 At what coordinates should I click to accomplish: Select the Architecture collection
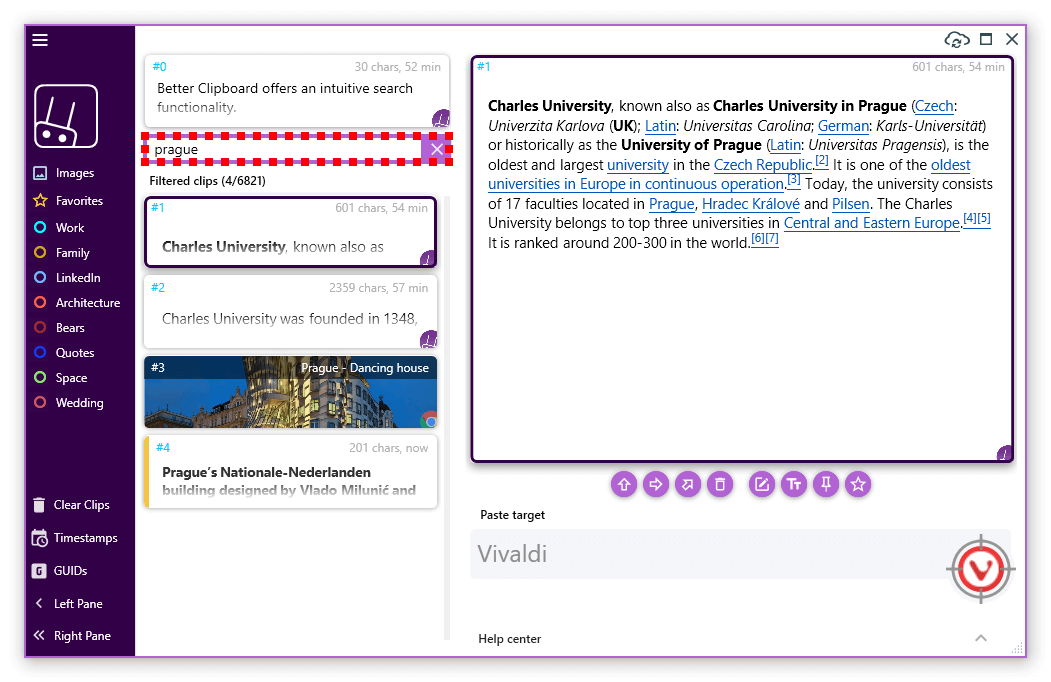[77, 302]
